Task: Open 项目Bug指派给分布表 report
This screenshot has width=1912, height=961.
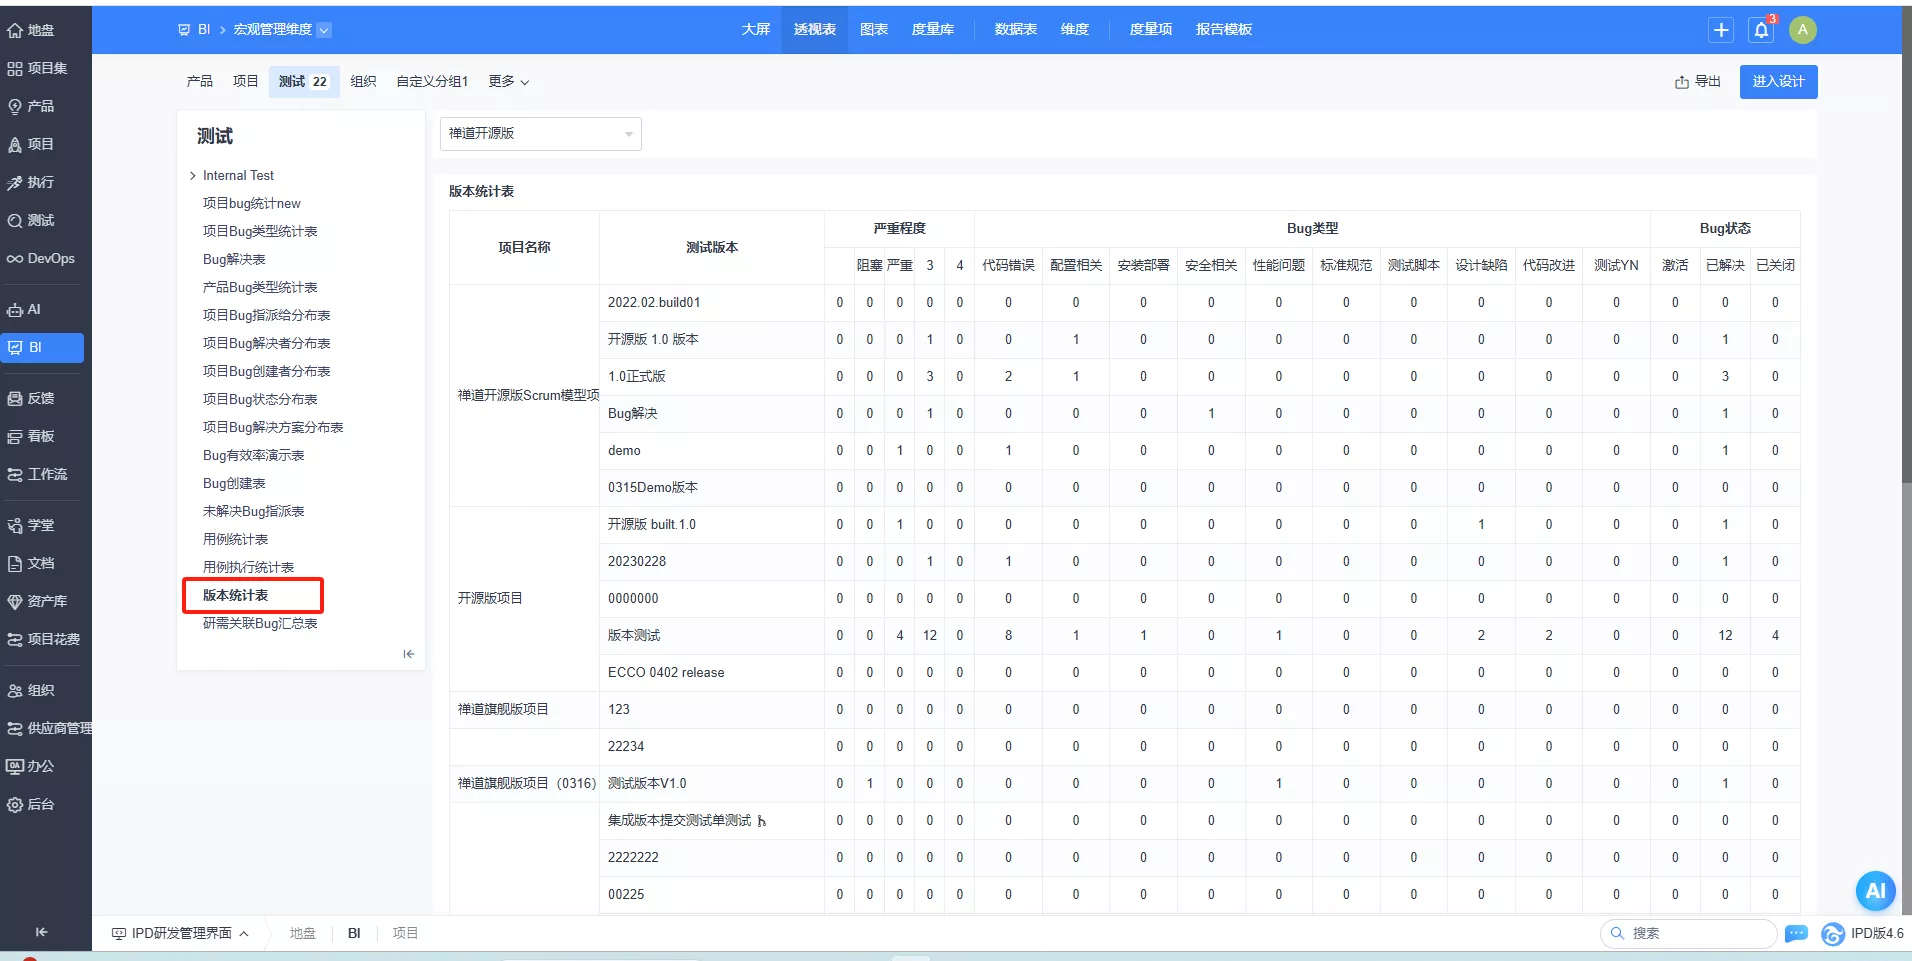Action: (x=266, y=316)
